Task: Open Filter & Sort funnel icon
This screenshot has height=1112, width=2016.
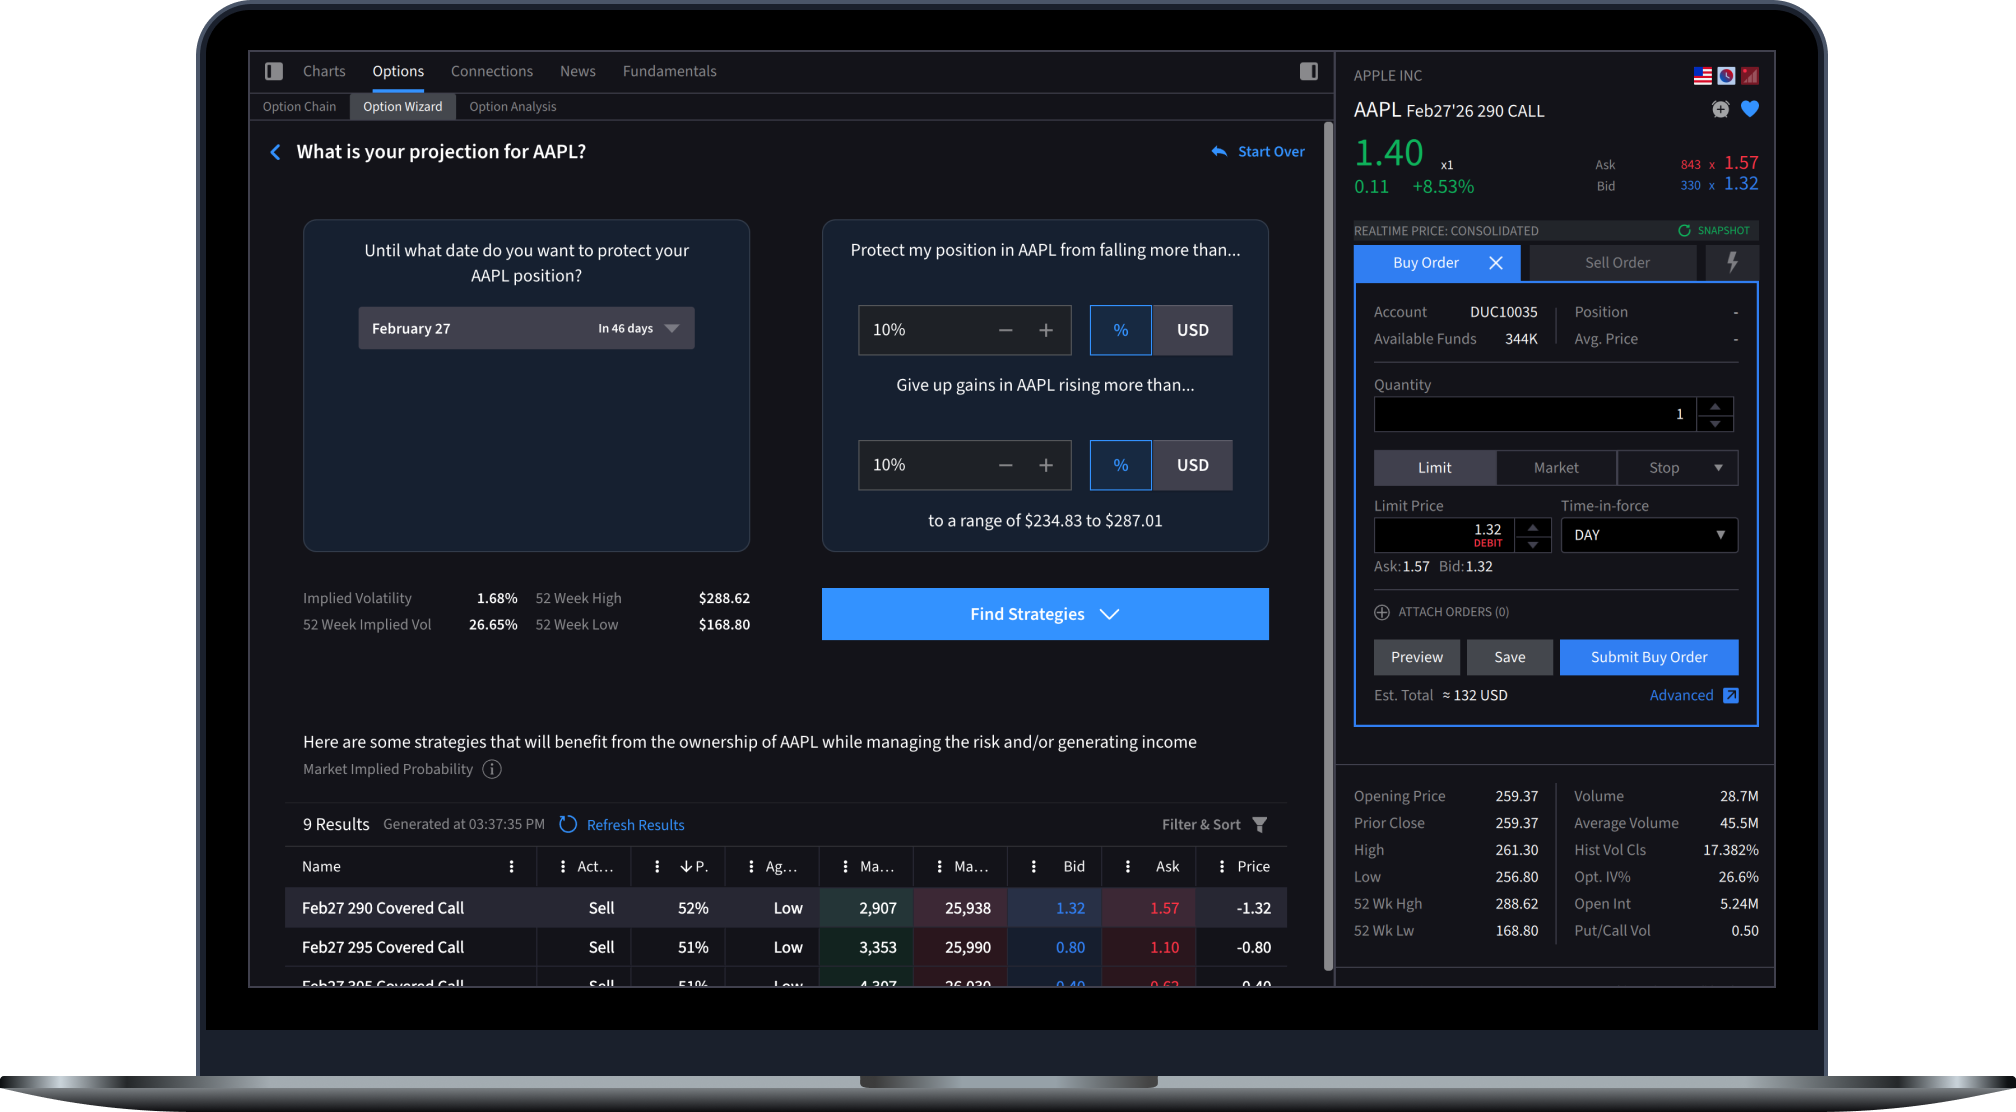Action: pyautogui.click(x=1260, y=824)
